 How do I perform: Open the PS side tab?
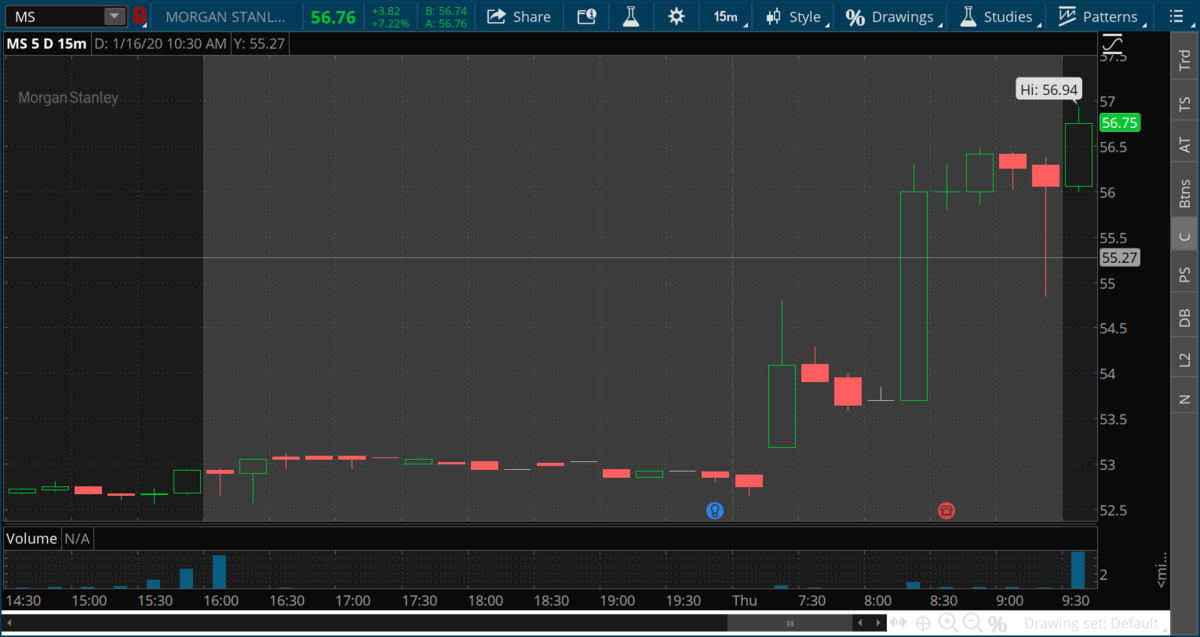1185,274
